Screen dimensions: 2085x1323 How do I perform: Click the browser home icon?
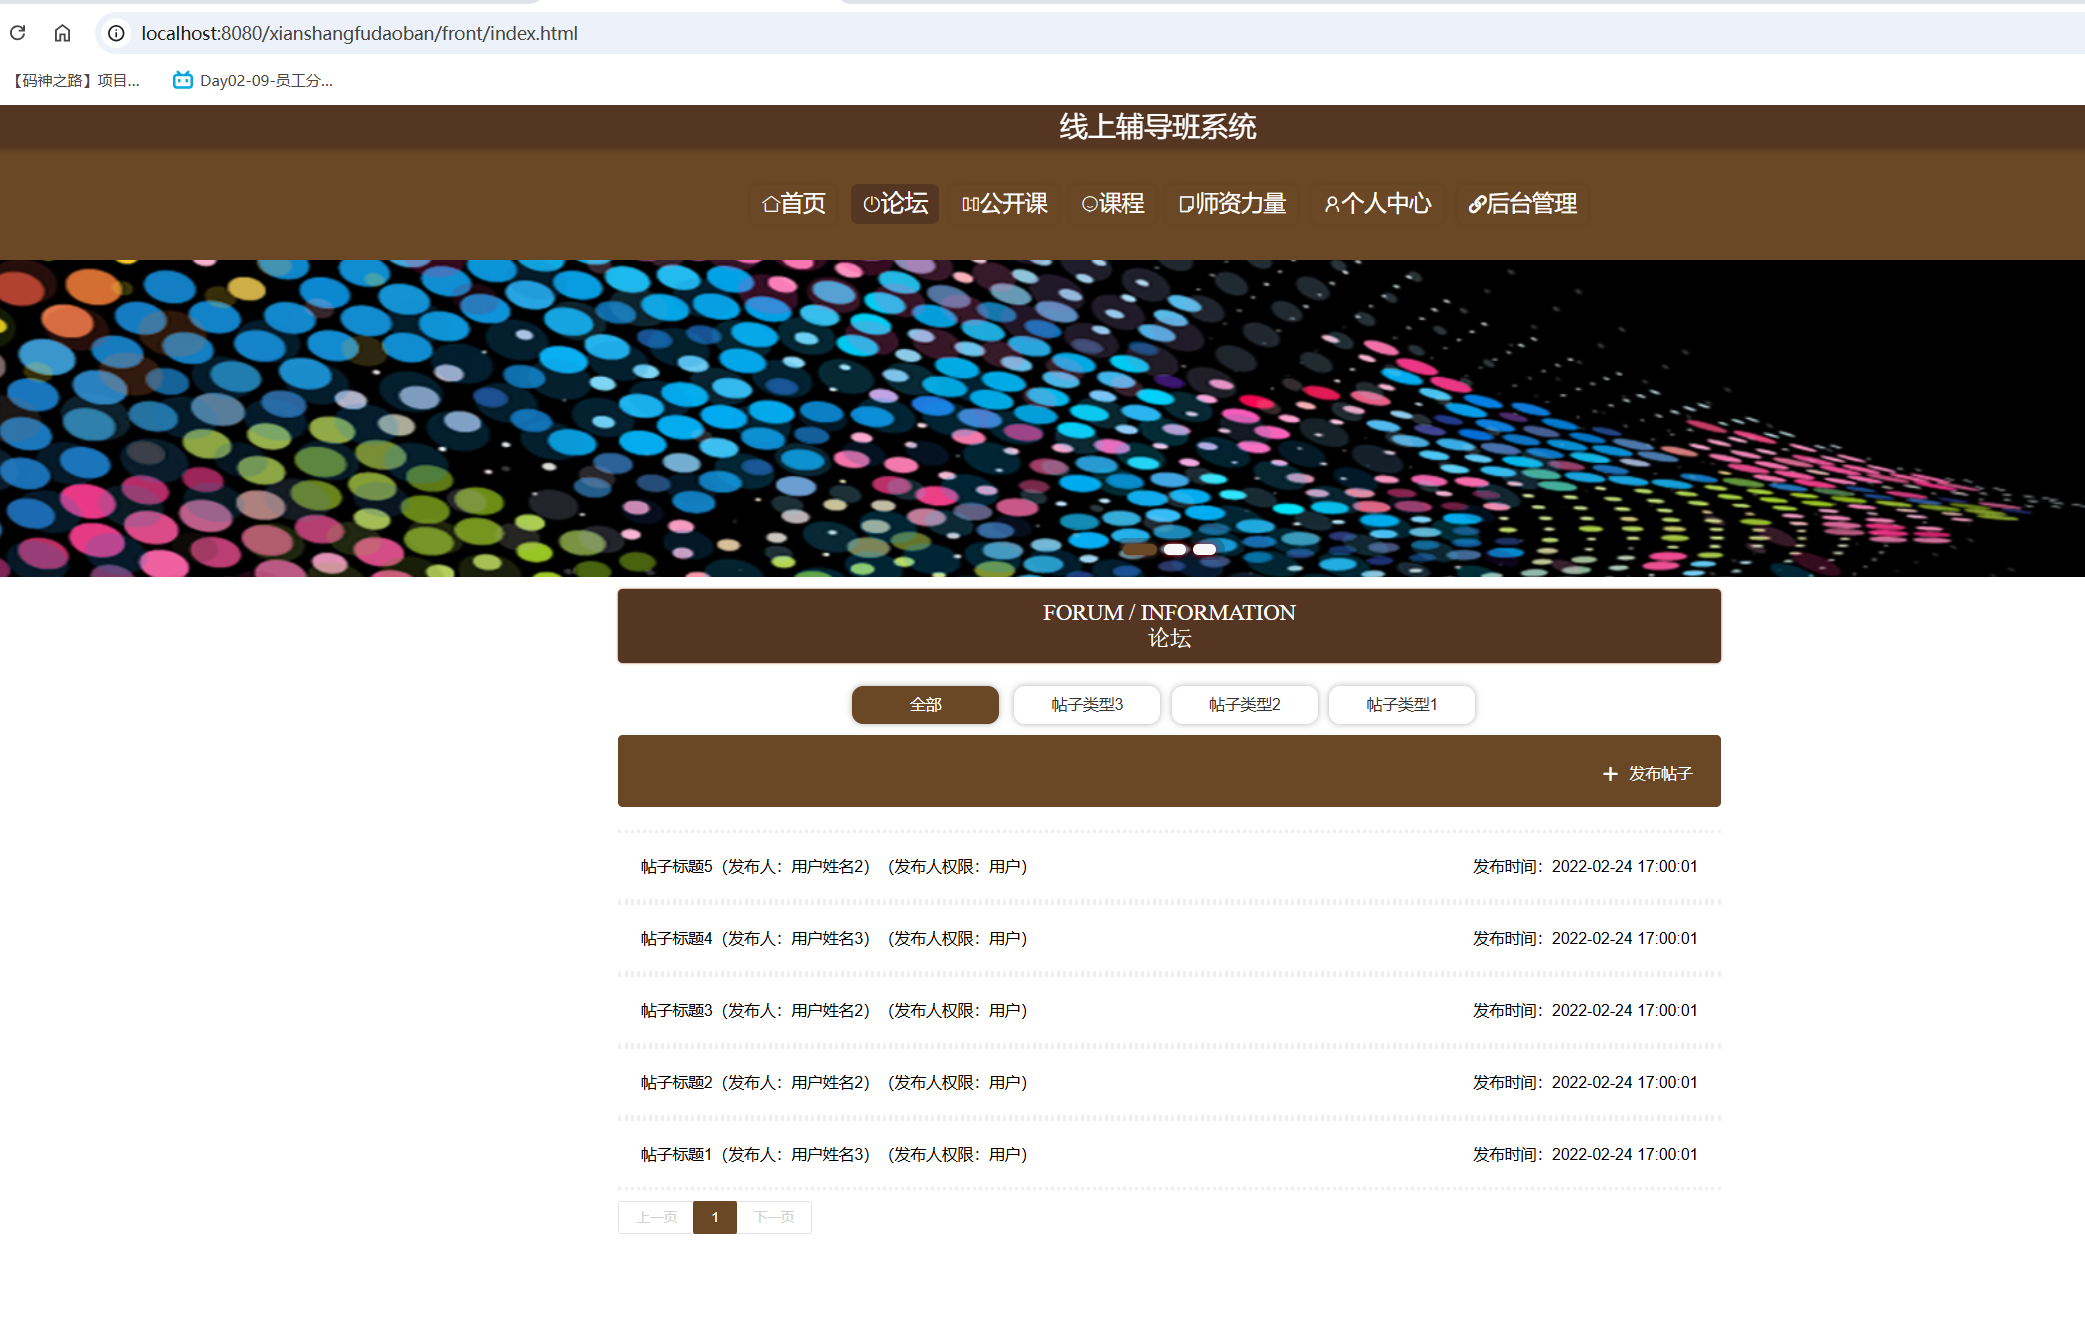pyautogui.click(x=62, y=33)
